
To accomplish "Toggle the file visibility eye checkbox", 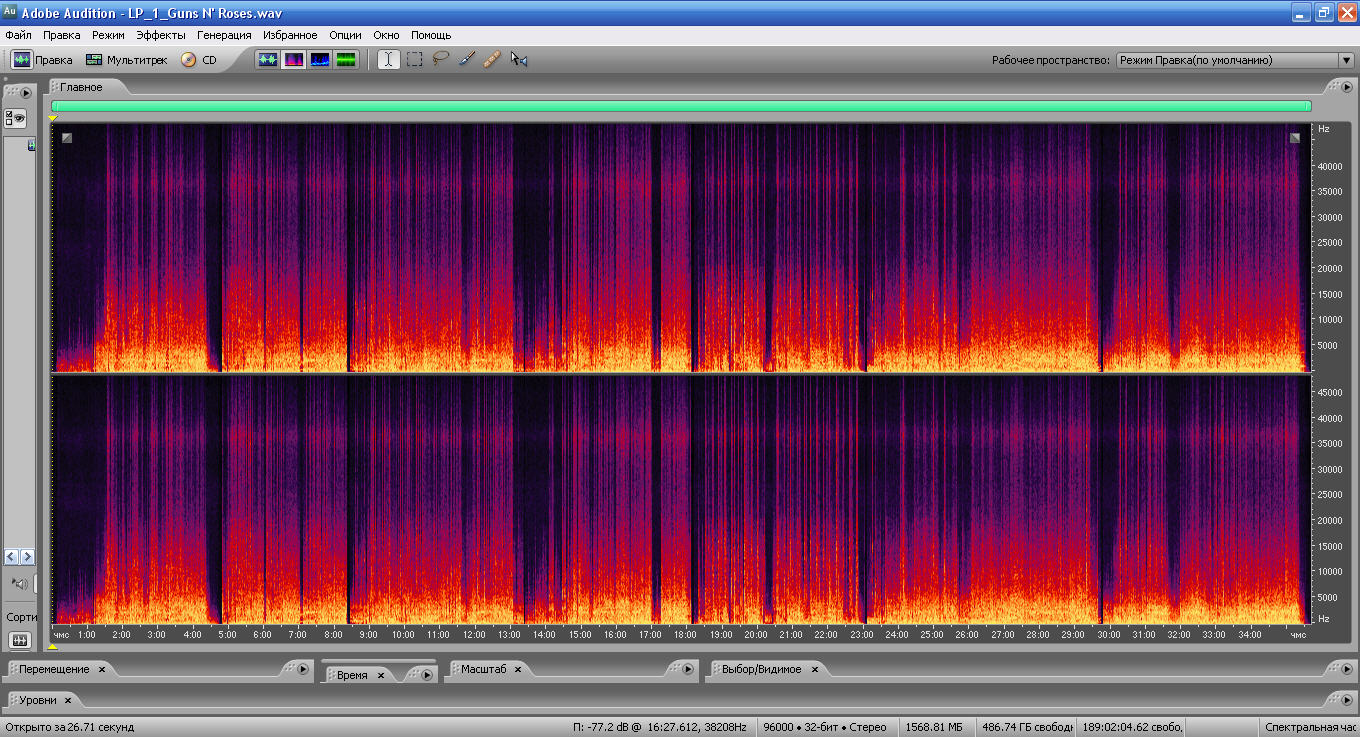I will (x=15, y=118).
